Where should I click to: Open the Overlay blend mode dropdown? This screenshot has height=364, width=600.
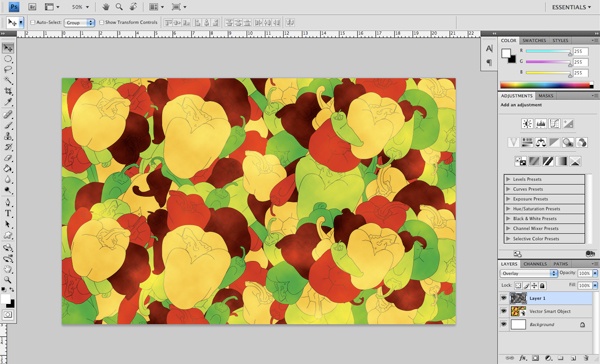pos(528,273)
